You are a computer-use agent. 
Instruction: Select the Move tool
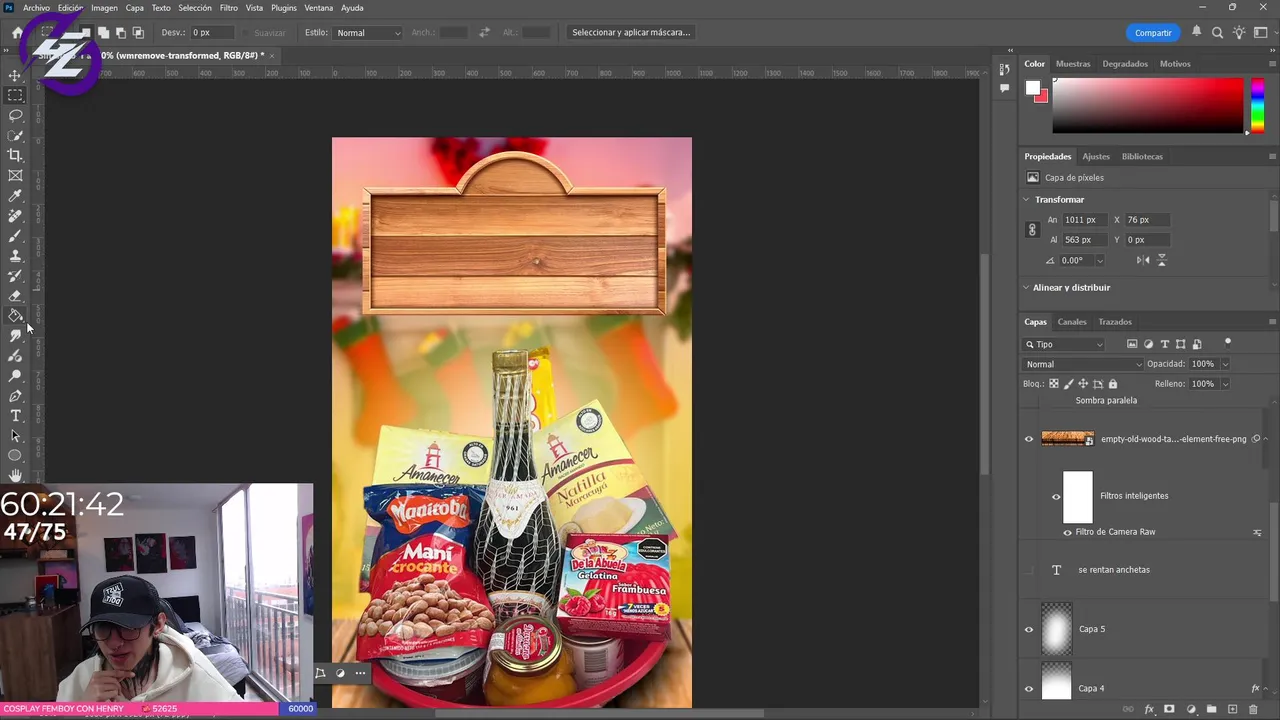[15, 75]
